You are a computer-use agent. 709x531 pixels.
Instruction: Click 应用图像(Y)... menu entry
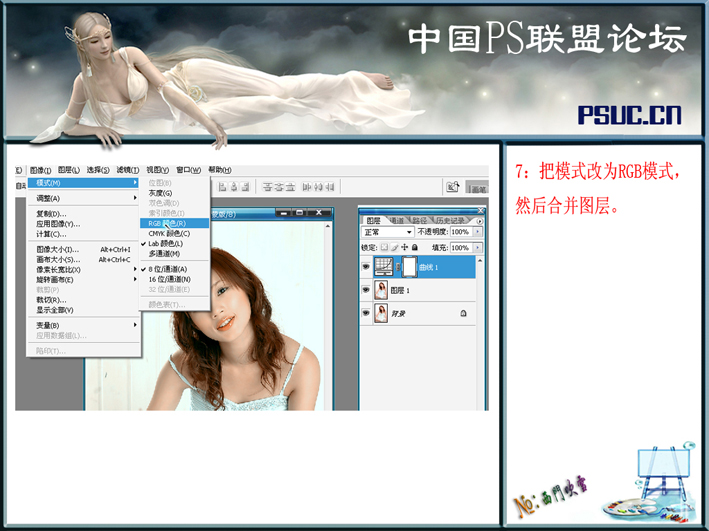(84, 224)
